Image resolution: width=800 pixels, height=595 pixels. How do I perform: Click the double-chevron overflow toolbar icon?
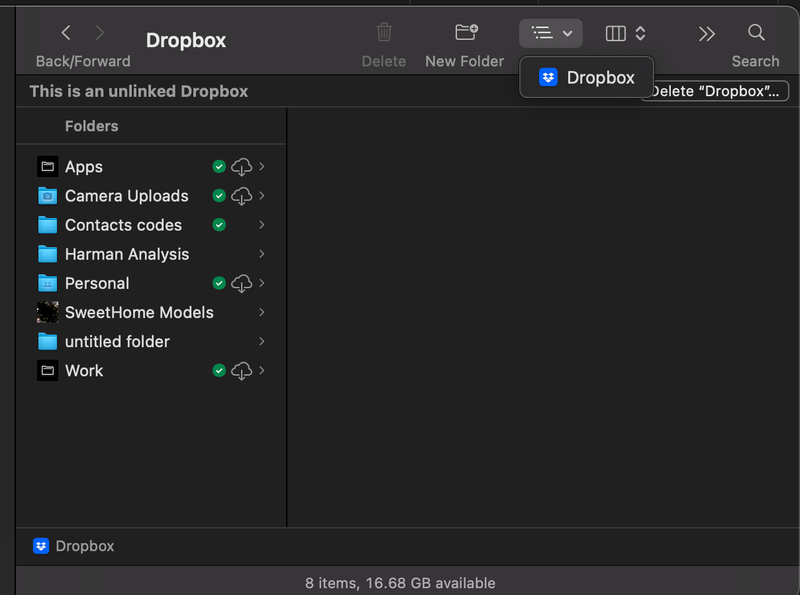pyautogui.click(x=706, y=32)
